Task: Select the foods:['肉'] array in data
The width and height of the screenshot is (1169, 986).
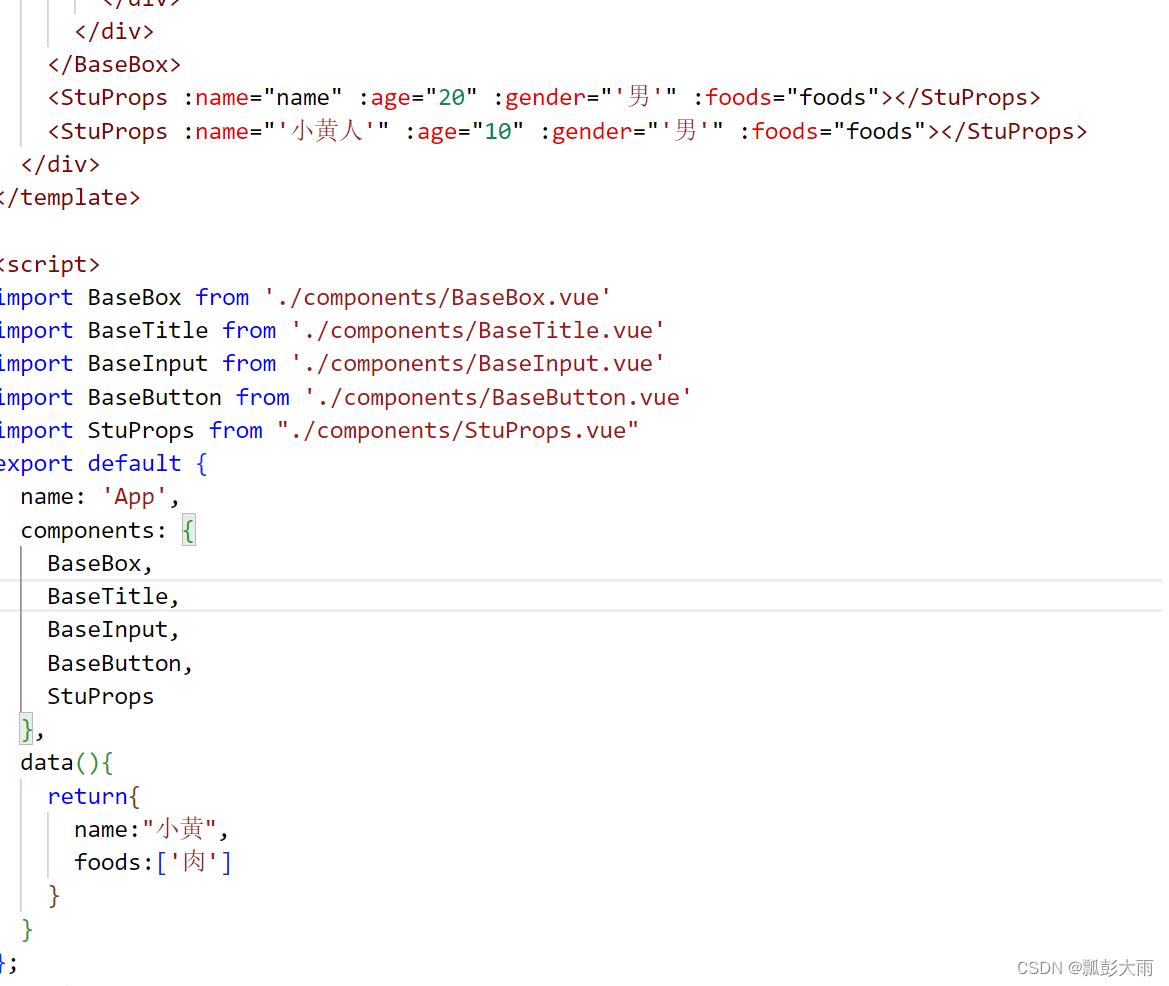Action: click(150, 861)
